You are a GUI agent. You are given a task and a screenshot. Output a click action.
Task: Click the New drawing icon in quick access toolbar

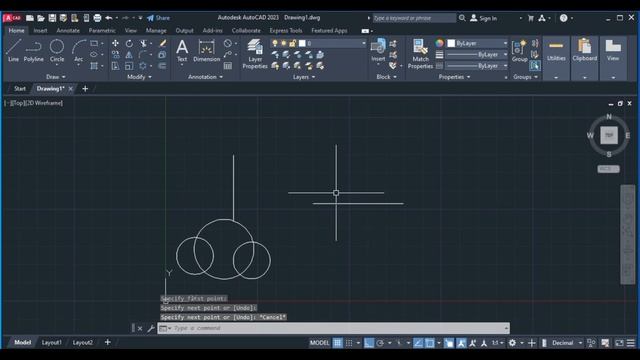pyautogui.click(x=30, y=18)
